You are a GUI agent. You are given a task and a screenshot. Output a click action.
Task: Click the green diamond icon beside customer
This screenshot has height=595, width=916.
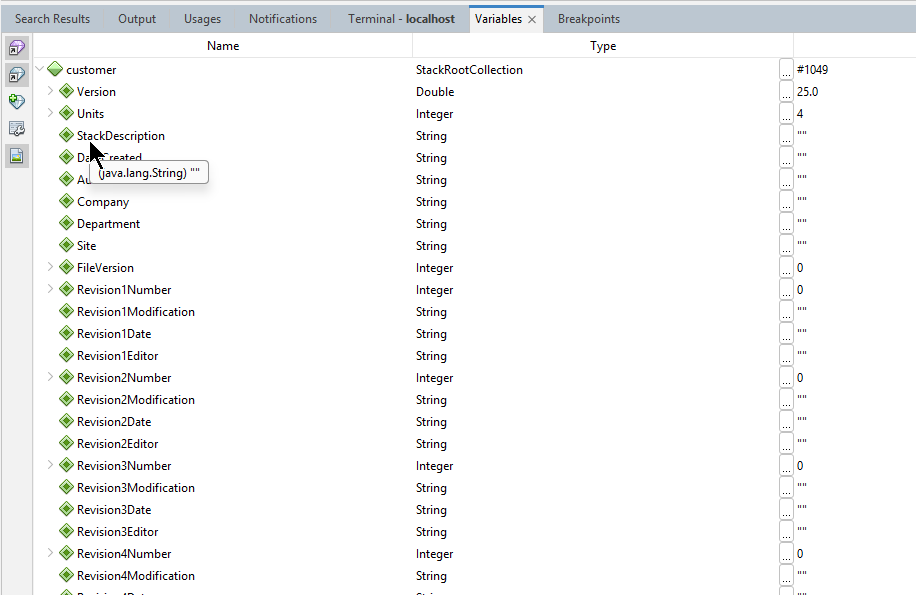(x=55, y=70)
